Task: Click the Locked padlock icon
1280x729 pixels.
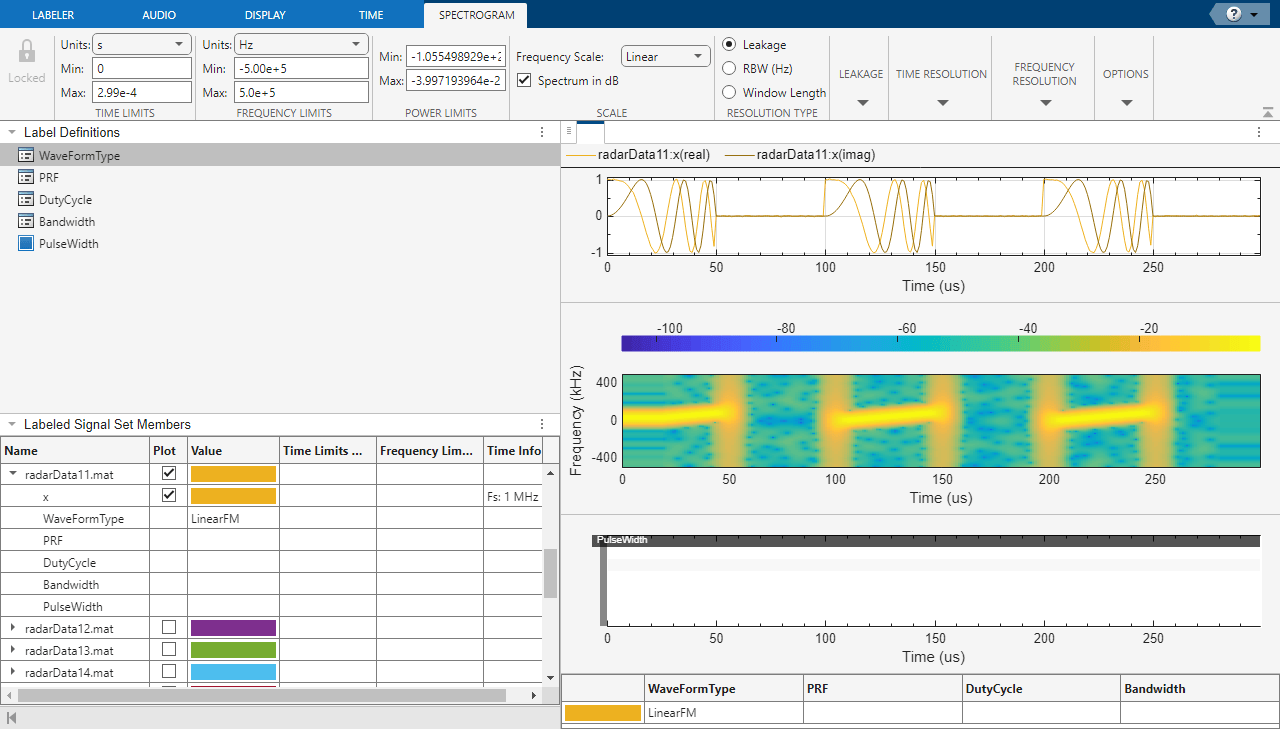Action: [x=27, y=52]
